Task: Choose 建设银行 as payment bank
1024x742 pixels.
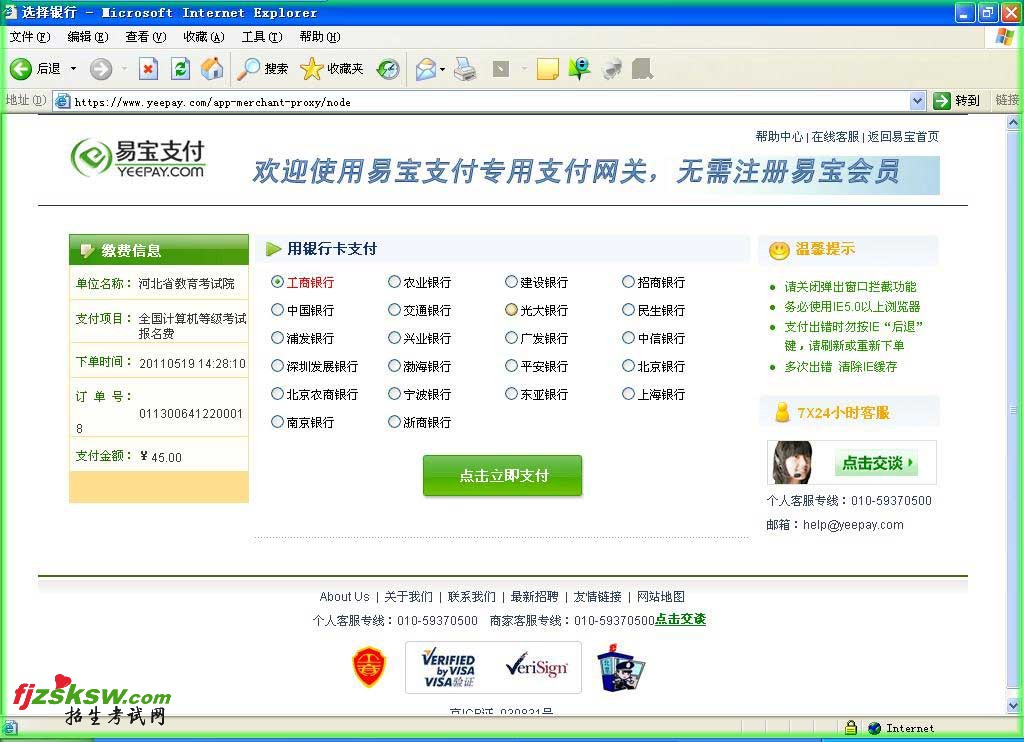Action: 511,282
